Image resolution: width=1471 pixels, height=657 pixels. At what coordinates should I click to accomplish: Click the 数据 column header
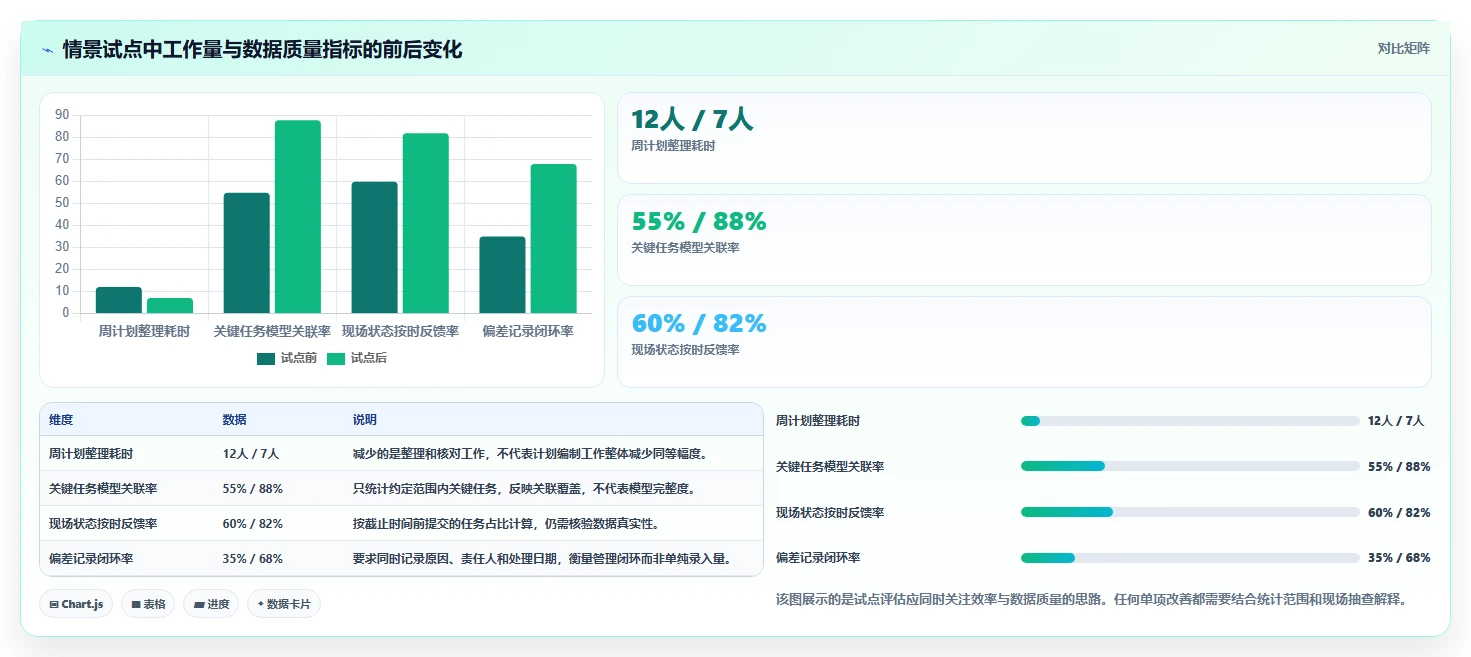tap(234, 420)
